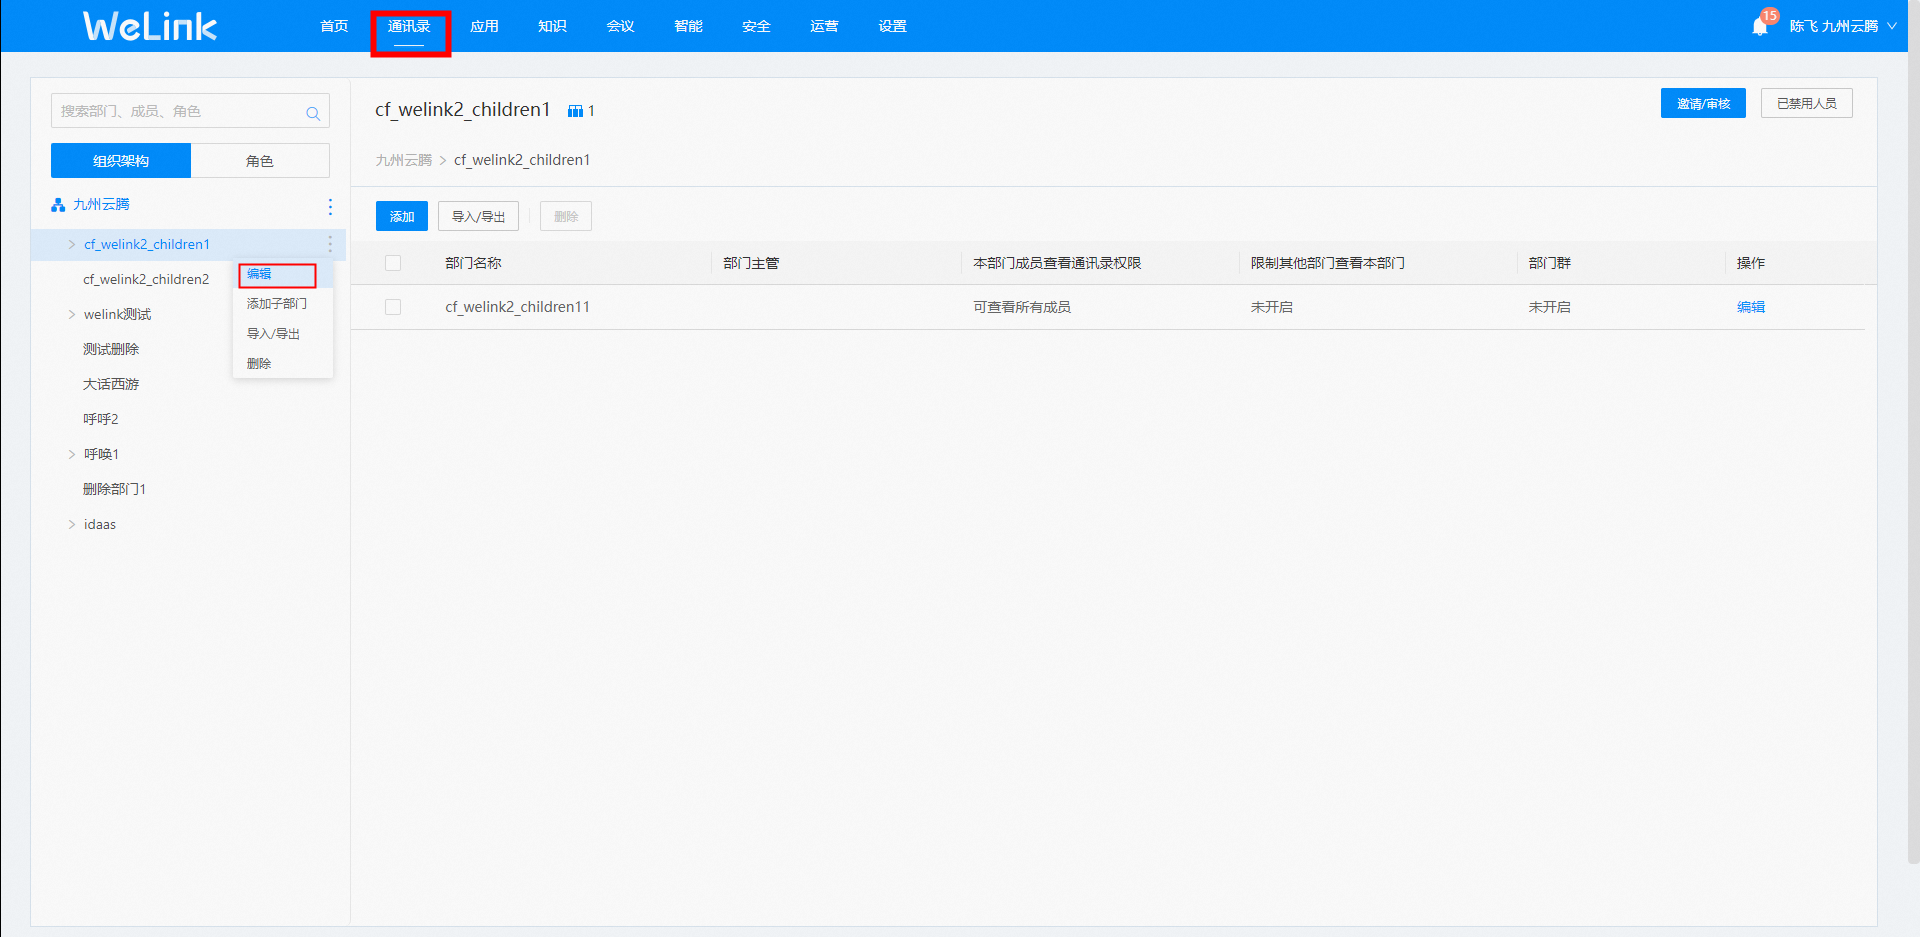This screenshot has height=937, width=1920.
Task: Open the 会议 nav tab
Action: coord(620,26)
